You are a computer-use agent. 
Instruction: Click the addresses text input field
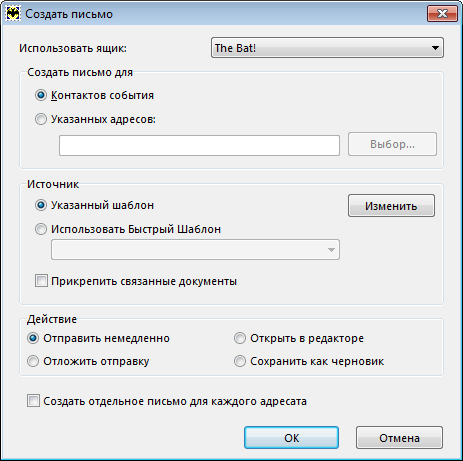tap(199, 145)
